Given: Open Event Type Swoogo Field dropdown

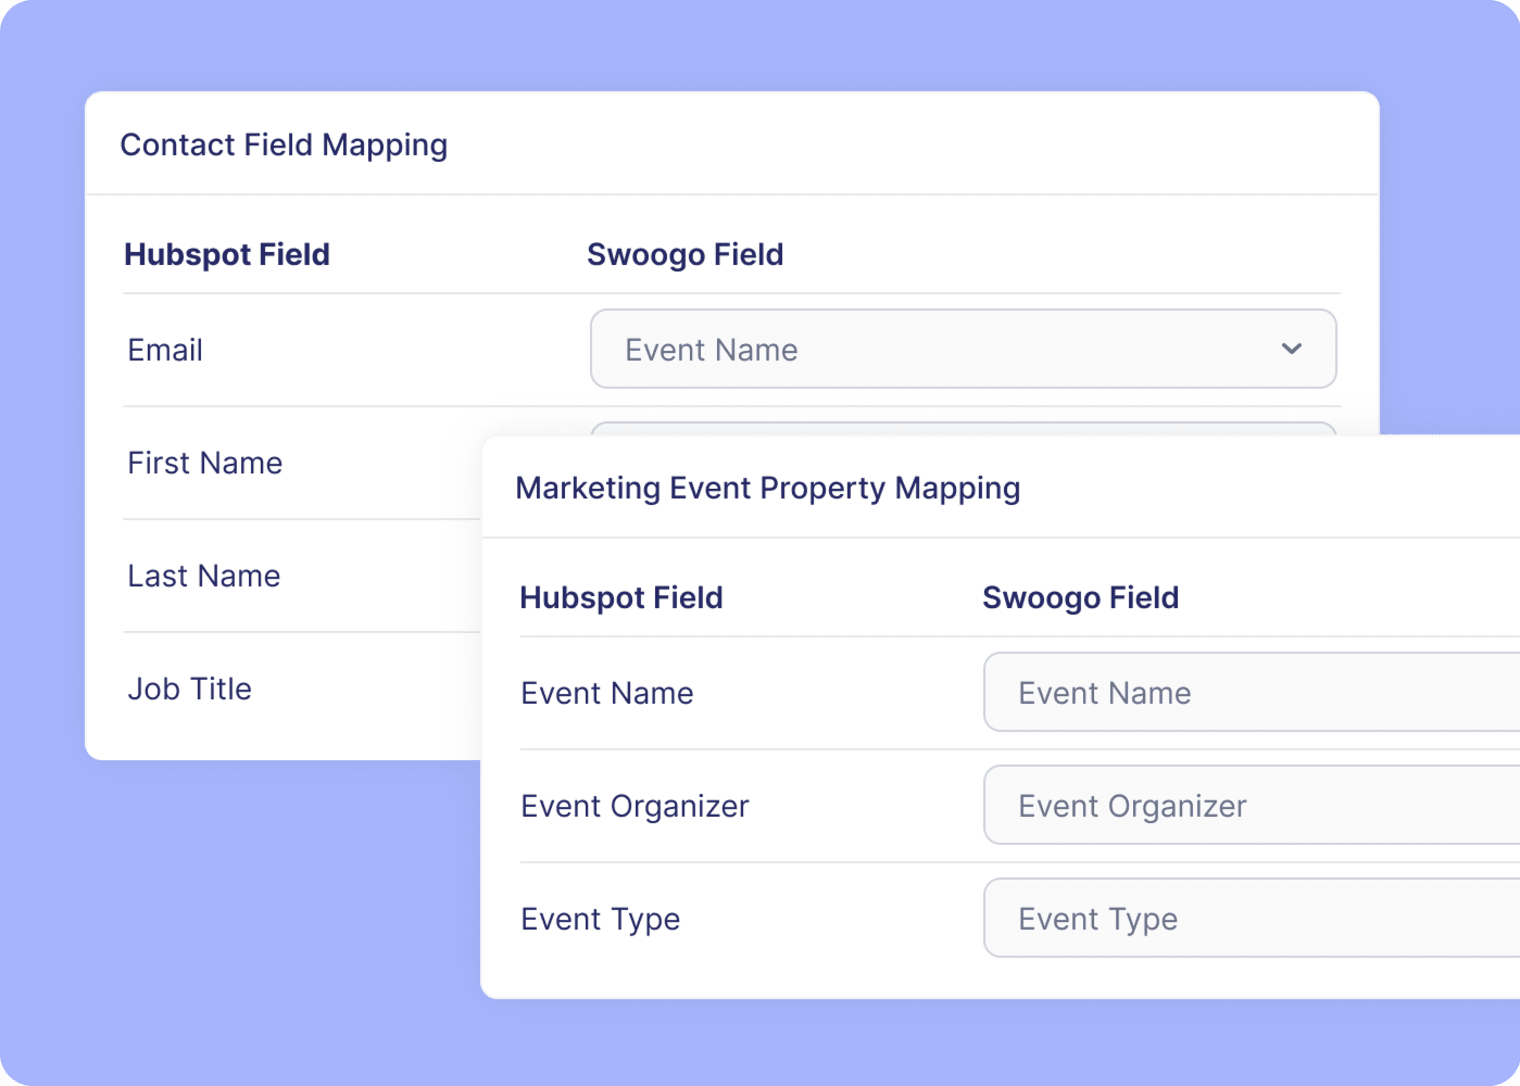Looking at the screenshot, I should pyautogui.click(x=1252, y=918).
